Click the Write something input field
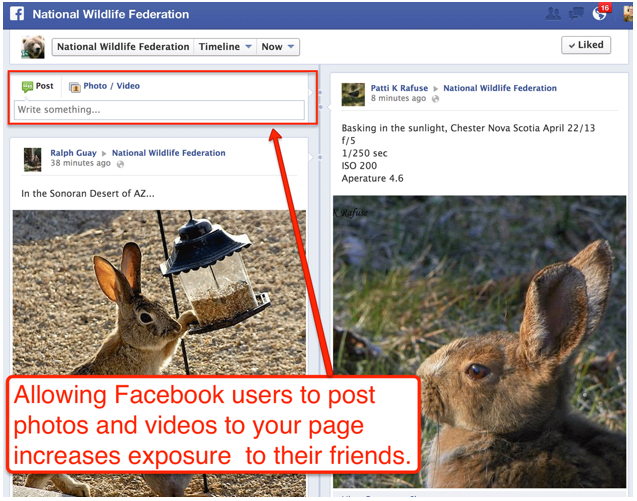This screenshot has width=637, height=501. [159, 110]
